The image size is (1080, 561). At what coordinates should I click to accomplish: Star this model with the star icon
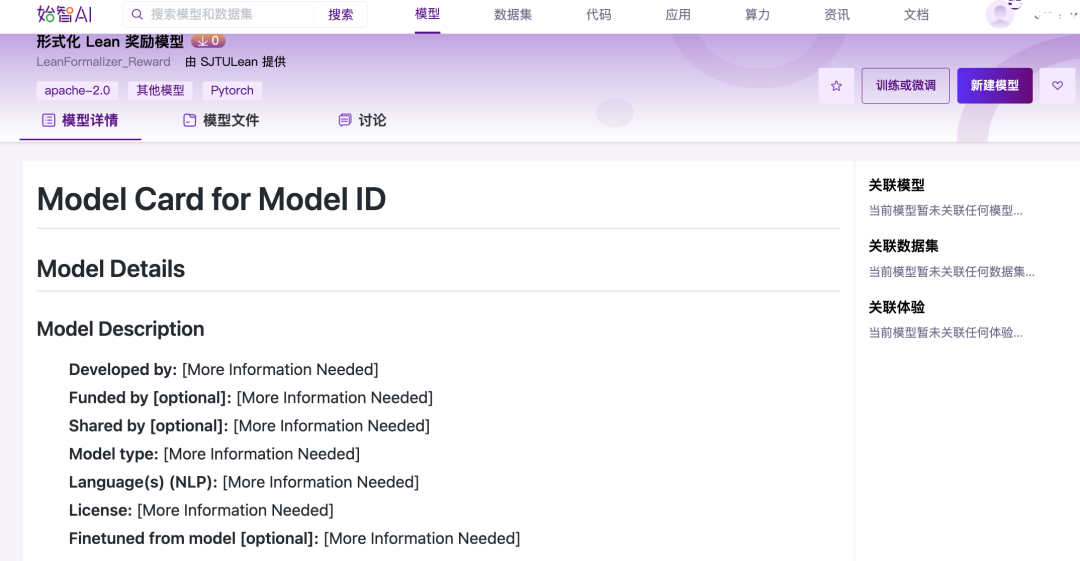[x=836, y=85]
